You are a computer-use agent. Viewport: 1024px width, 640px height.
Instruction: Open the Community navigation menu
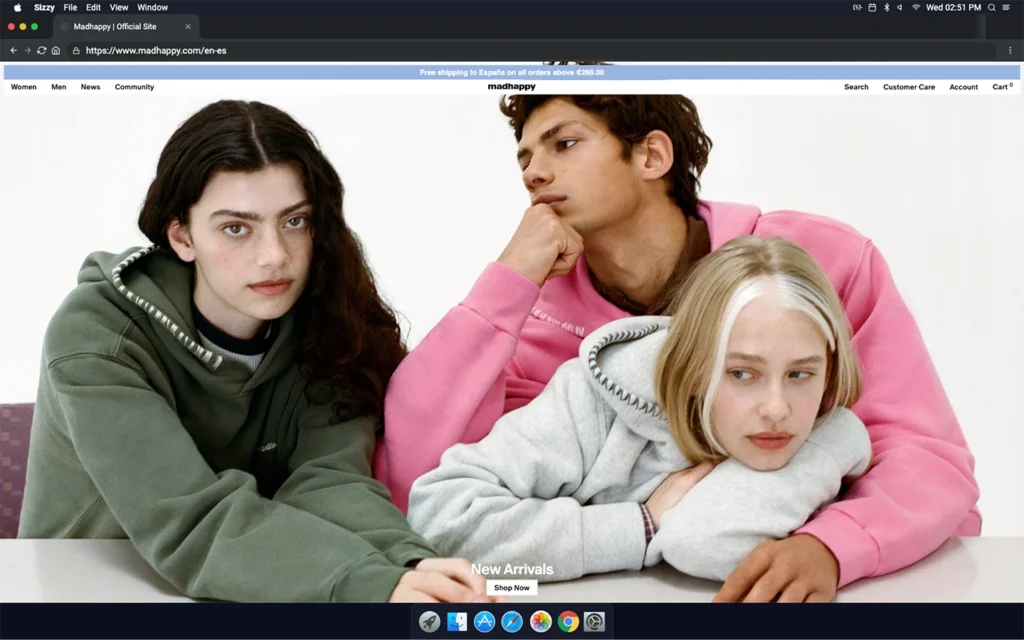coord(134,87)
